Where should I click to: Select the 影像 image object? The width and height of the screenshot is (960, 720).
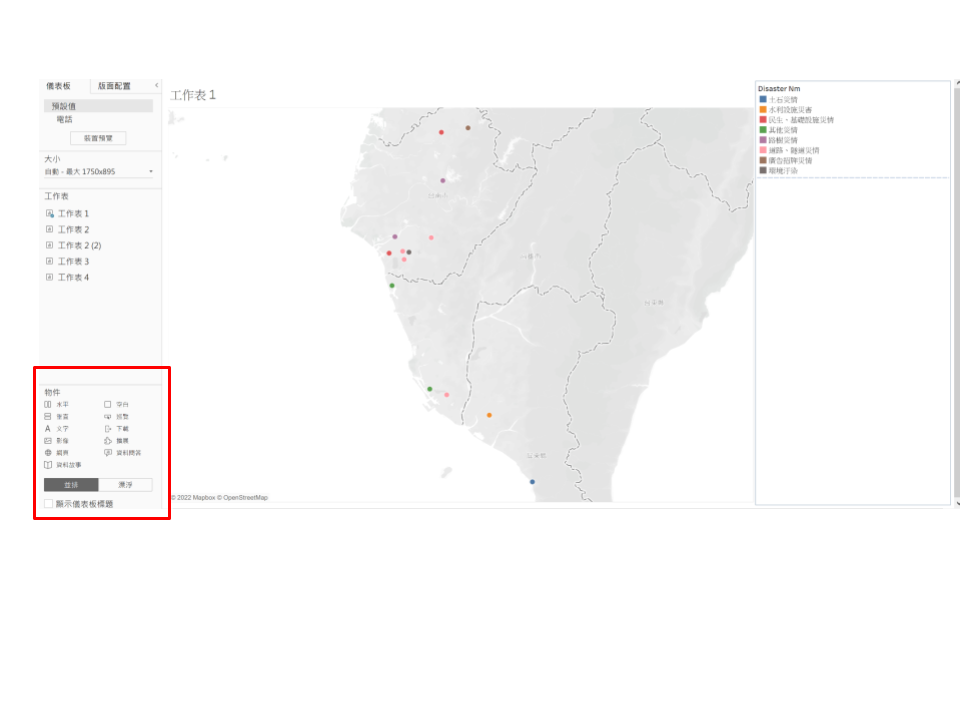tap(56, 441)
